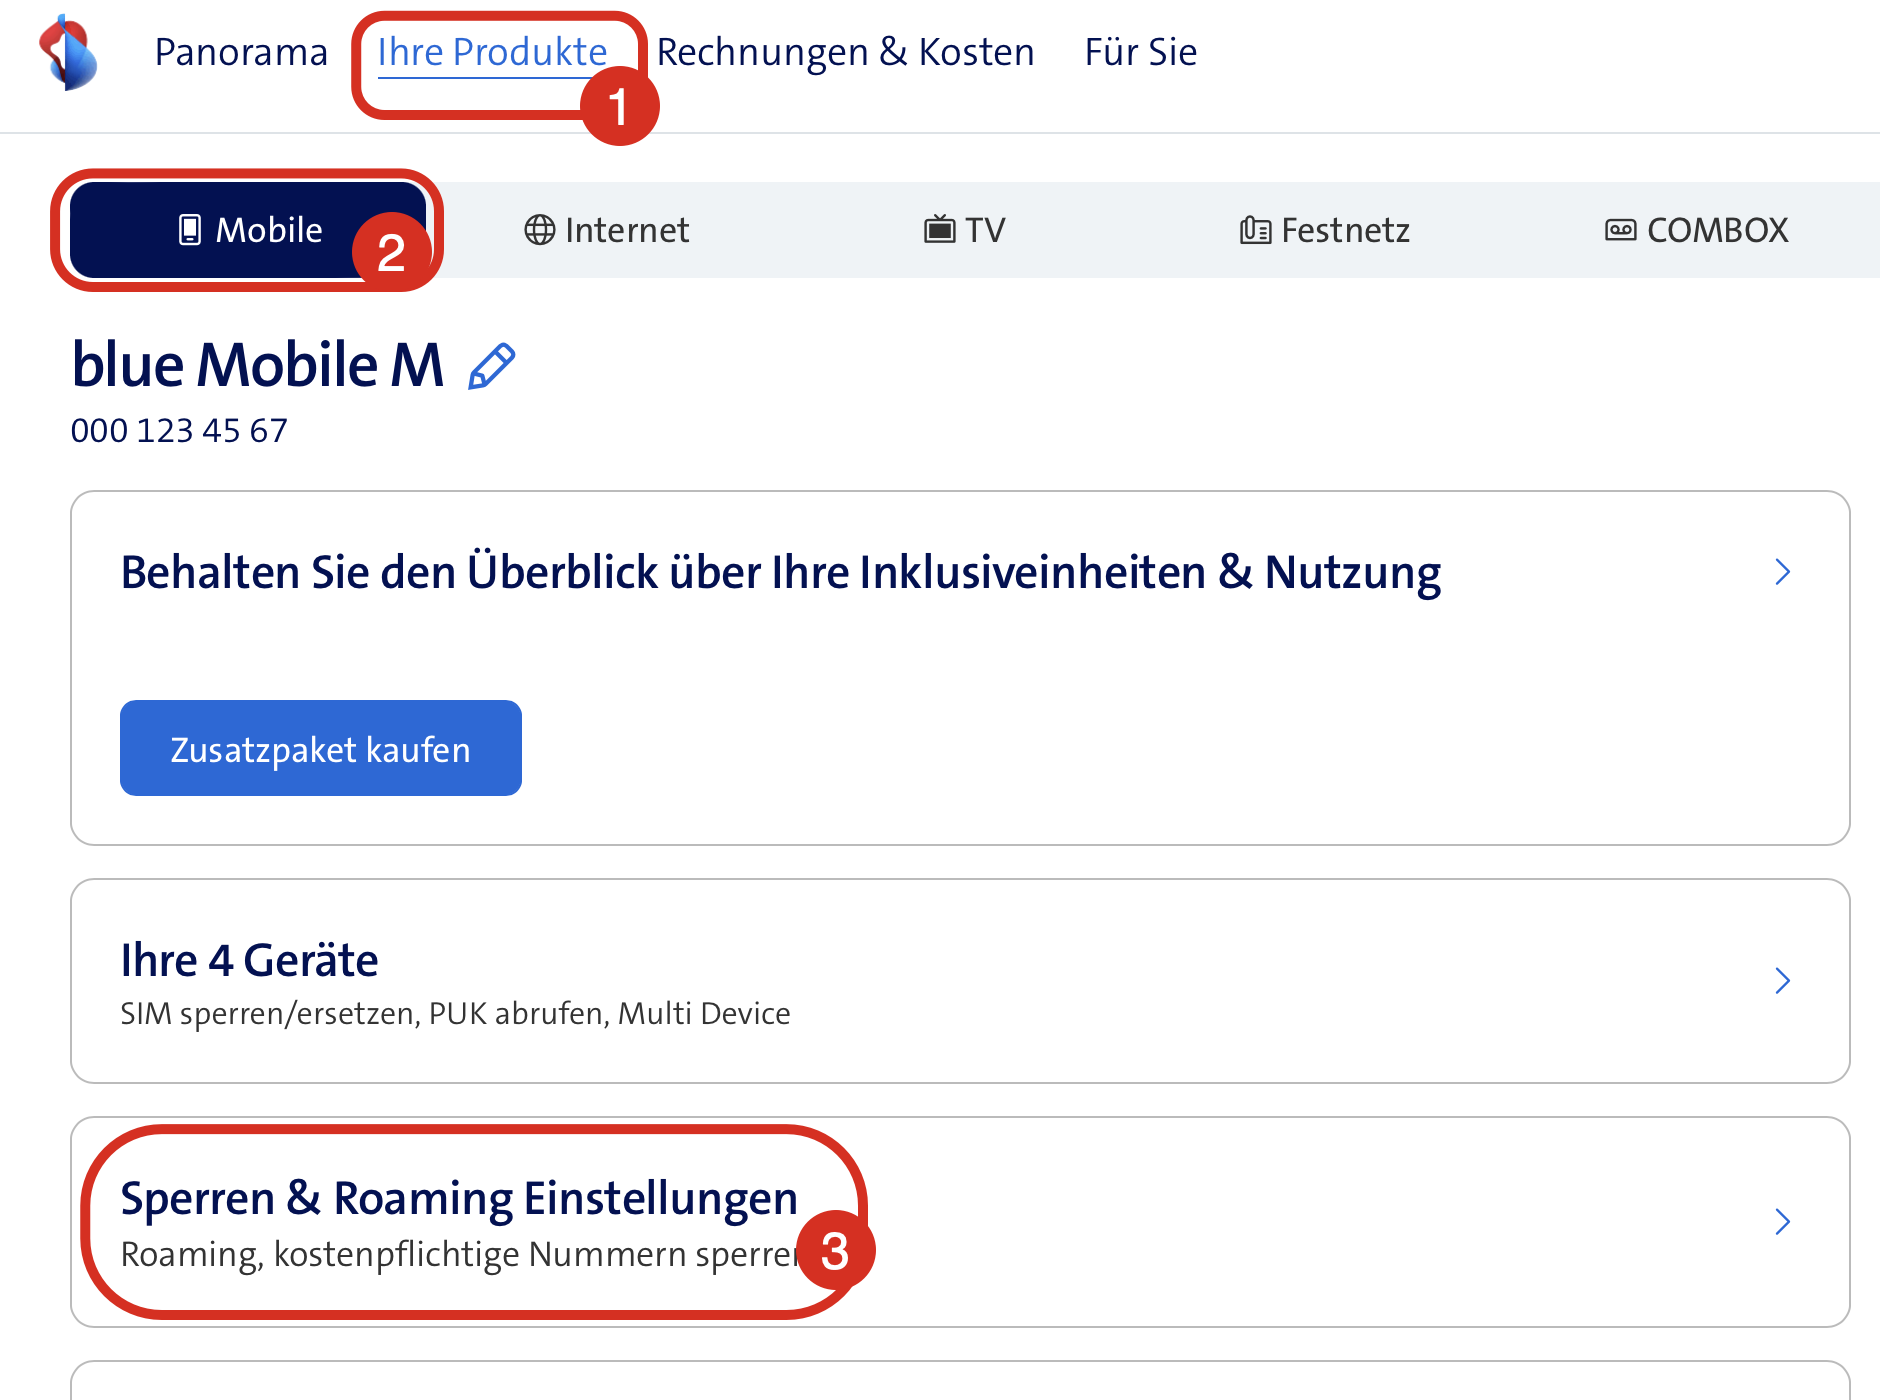Expand the Inklusiveinheiten & Nutzung chevron

(1782, 572)
